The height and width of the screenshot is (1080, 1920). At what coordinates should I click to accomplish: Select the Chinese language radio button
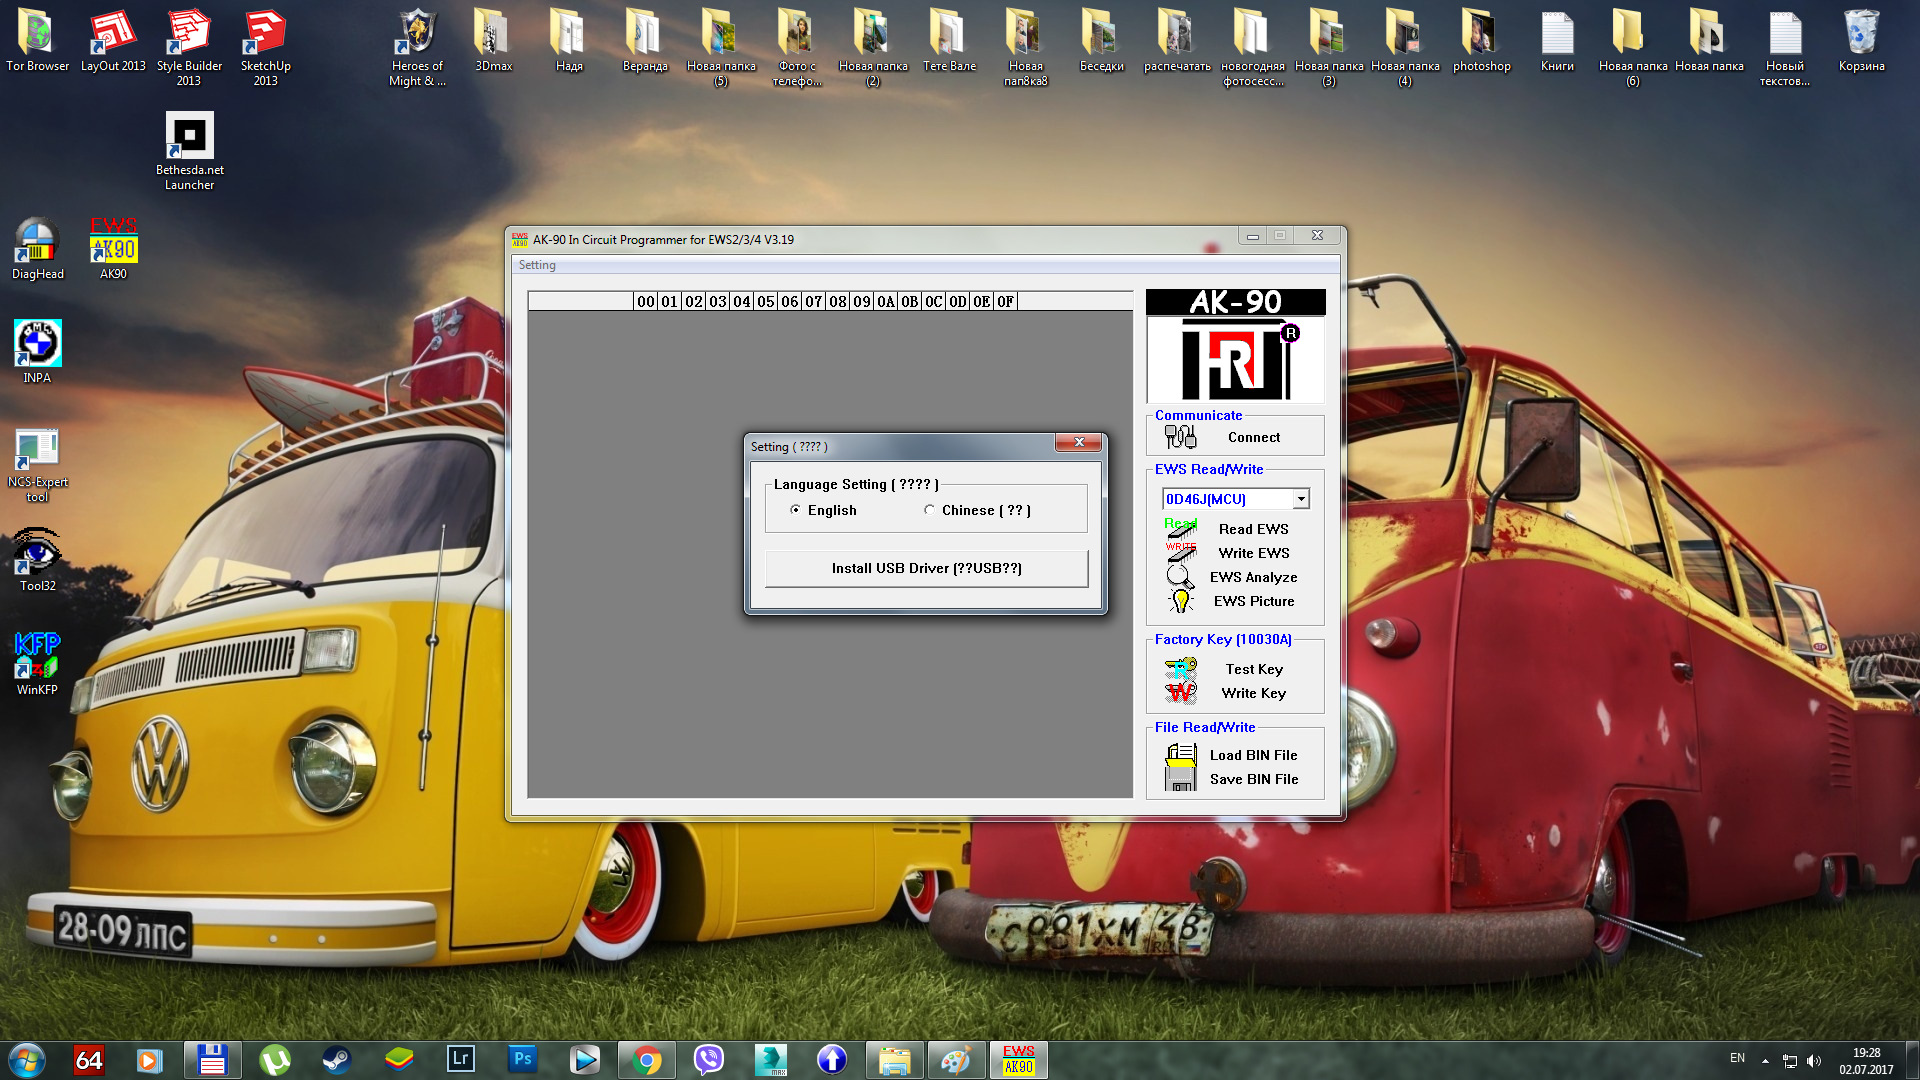point(930,510)
